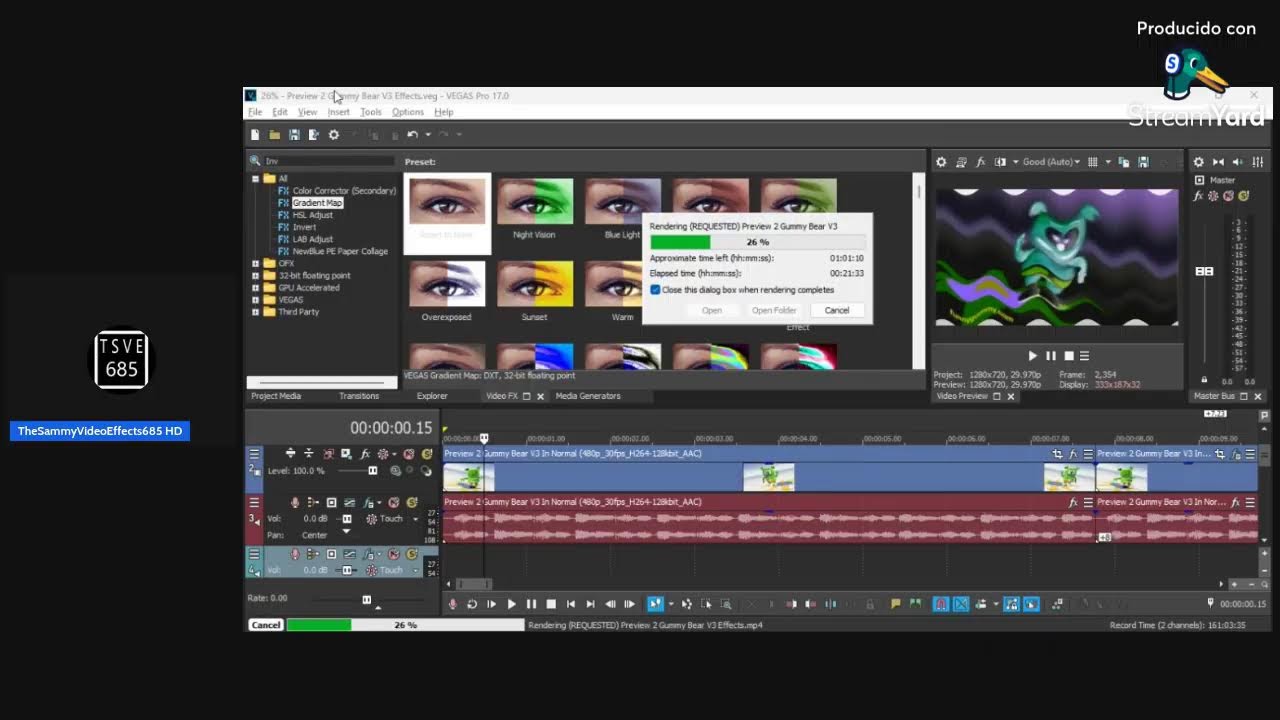The width and height of the screenshot is (1280, 720).
Task: Toggle Close this dialog when rendering completes
Action: coord(655,290)
